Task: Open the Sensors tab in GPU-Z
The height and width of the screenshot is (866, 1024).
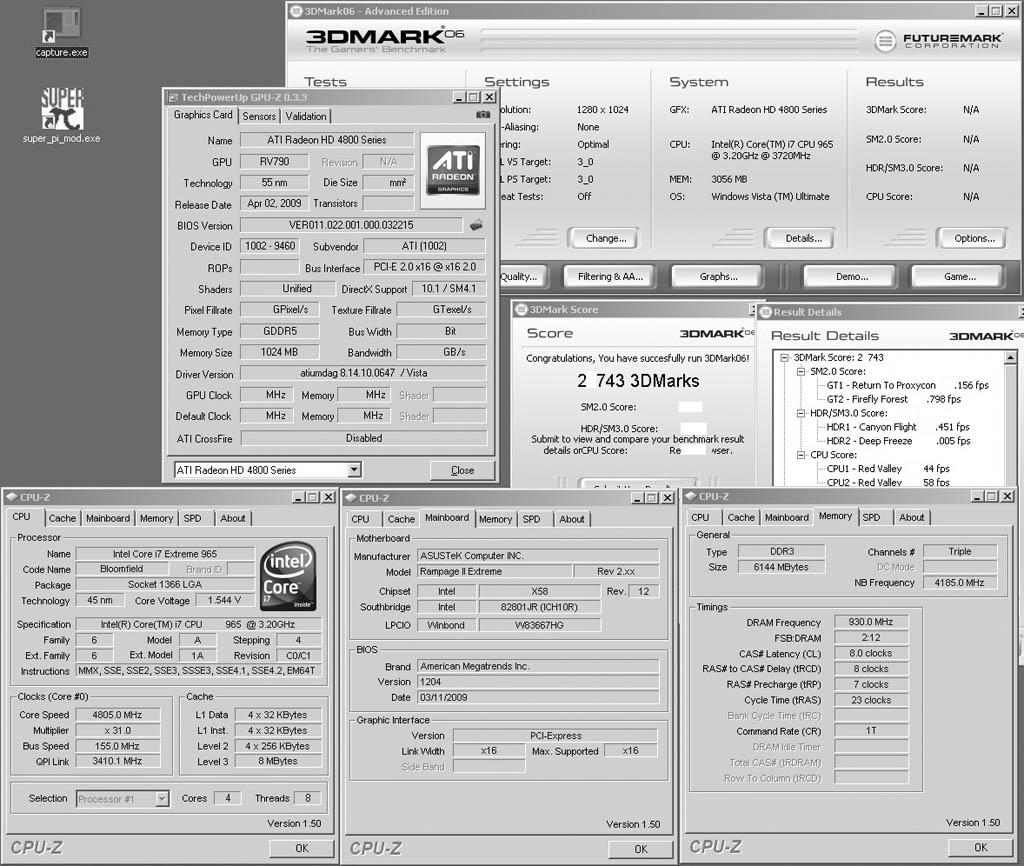Action: pyautogui.click(x=259, y=116)
